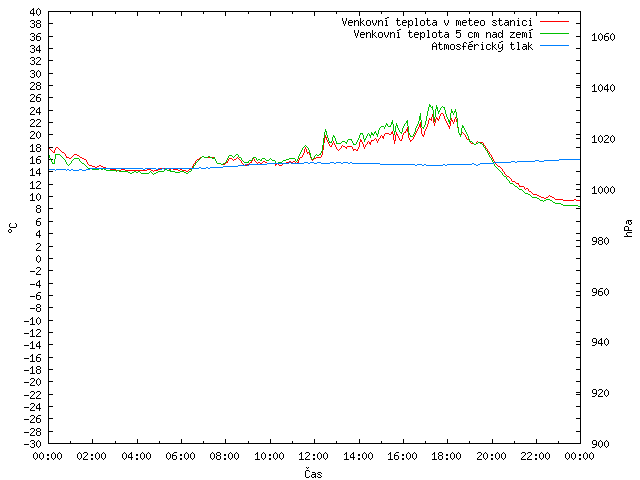
Task: Click pressure label 1020 on right axis
Action: coord(603,139)
